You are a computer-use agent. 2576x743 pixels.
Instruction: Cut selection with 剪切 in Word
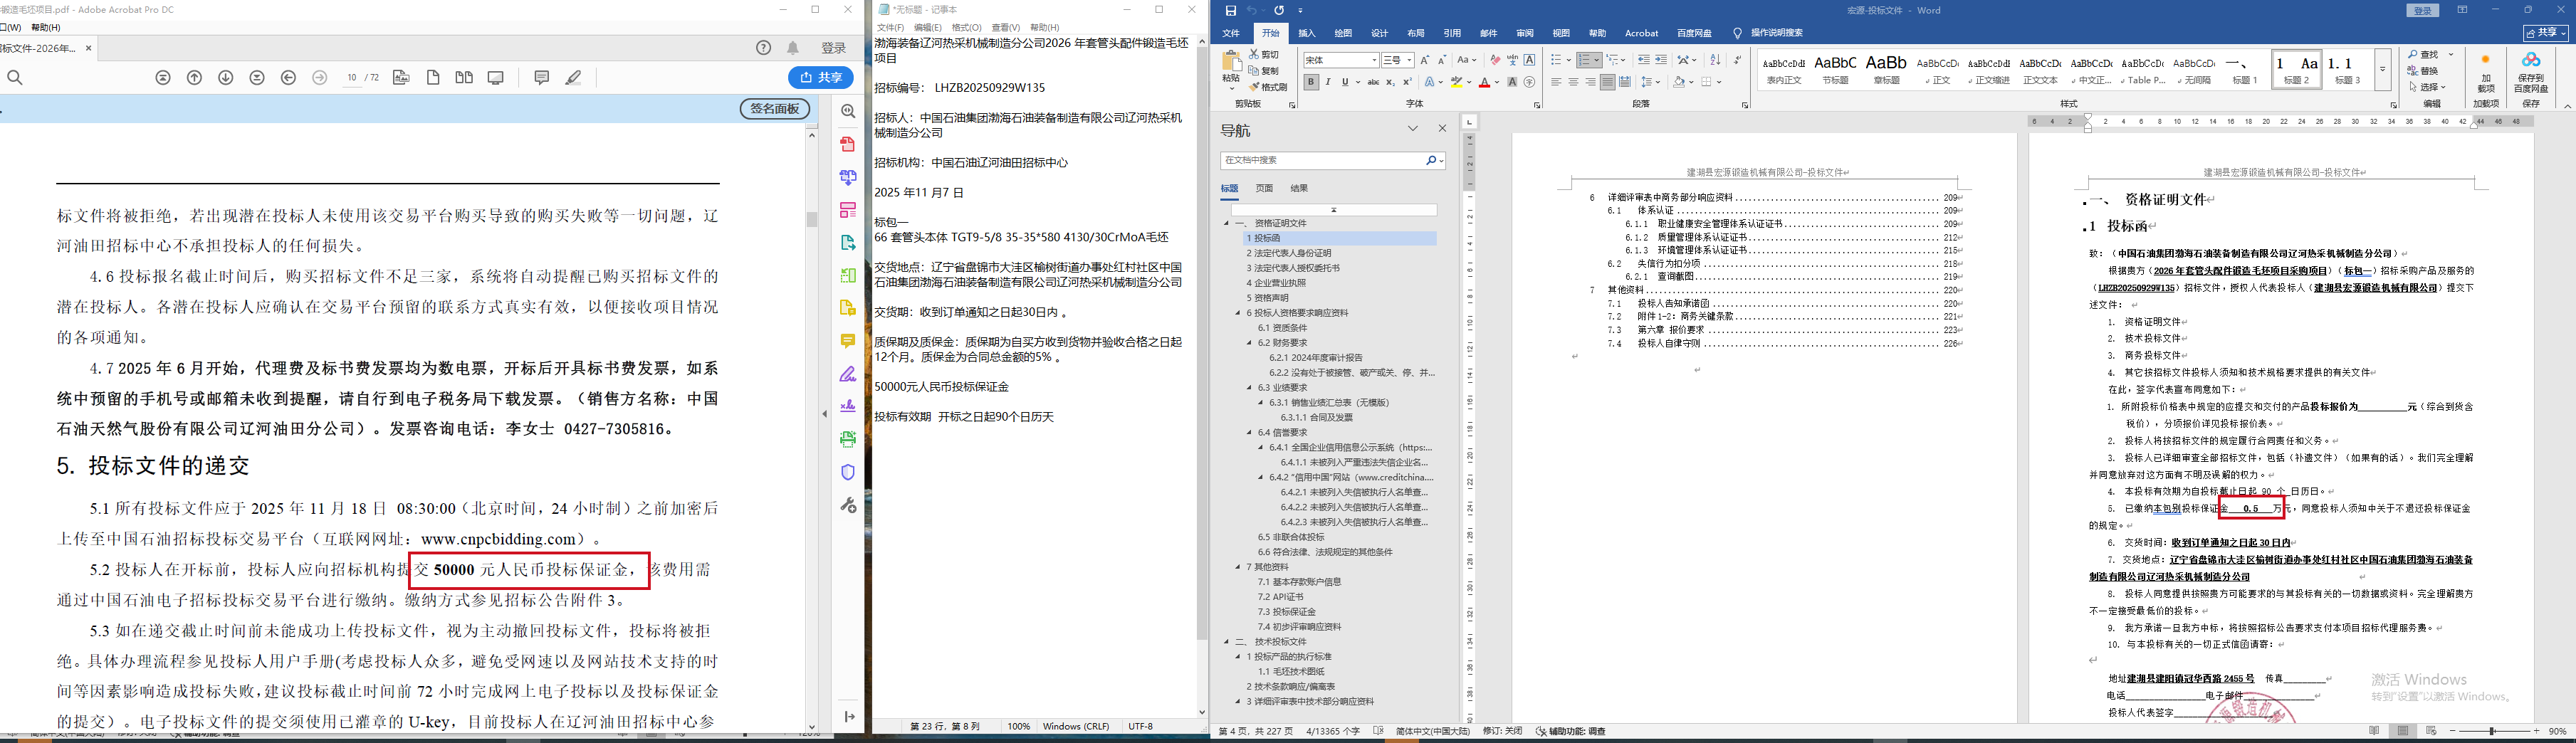1265,55
